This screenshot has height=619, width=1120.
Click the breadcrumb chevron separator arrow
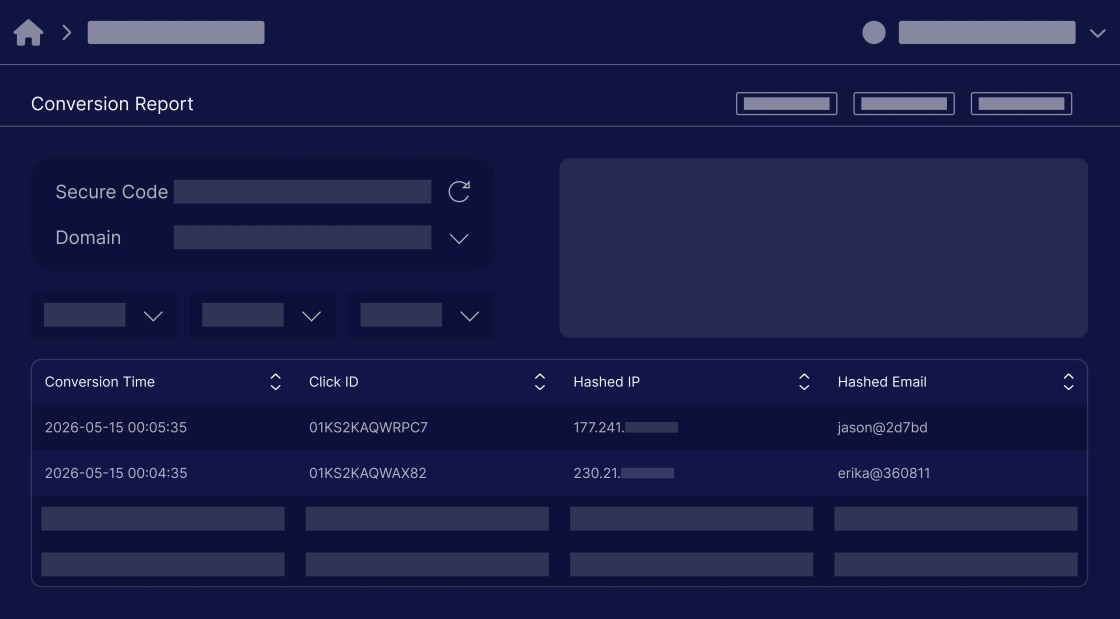pyautogui.click(x=66, y=32)
